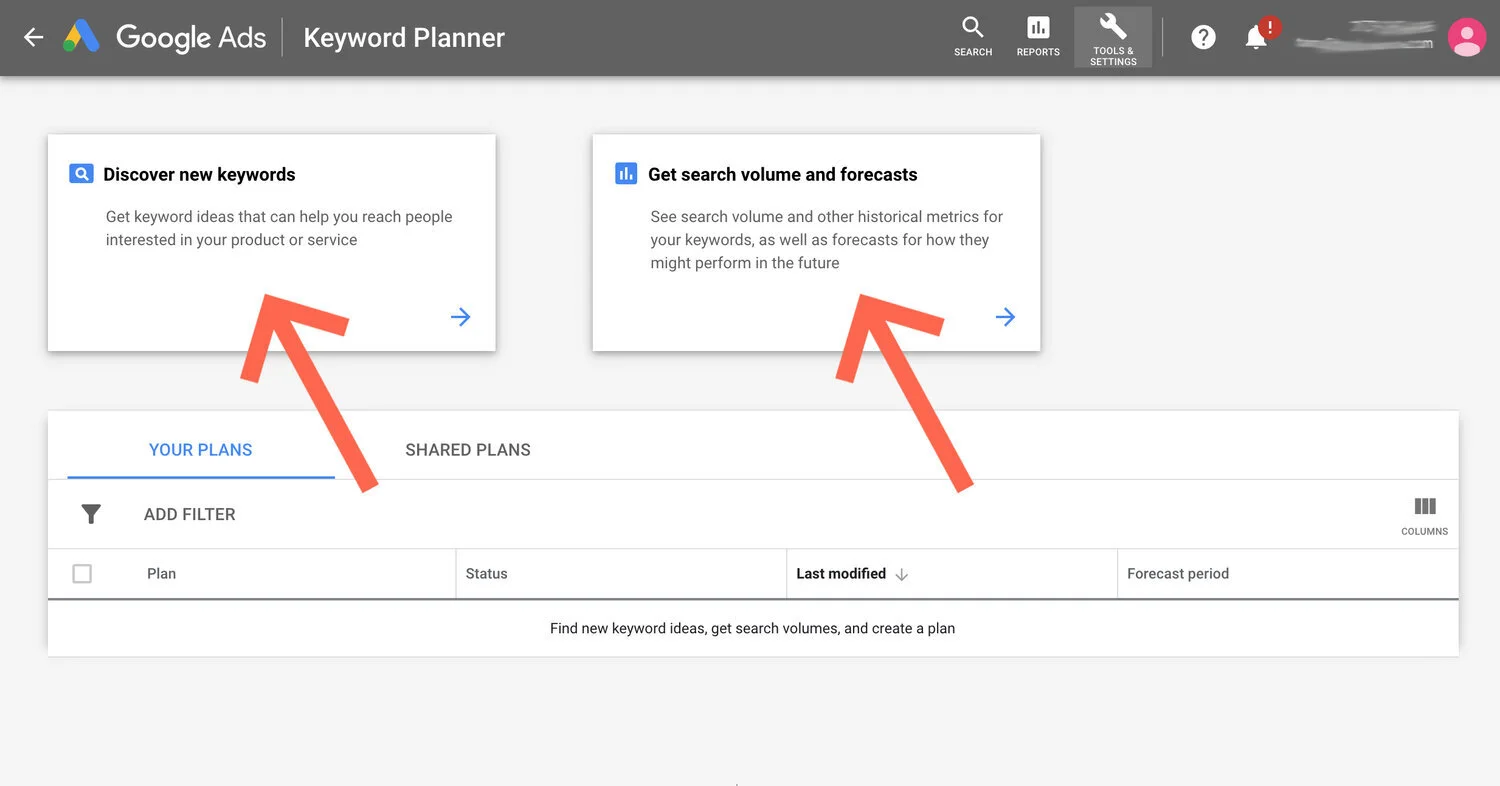Sort by the Status column header
This screenshot has height=786, width=1500.
[486, 574]
